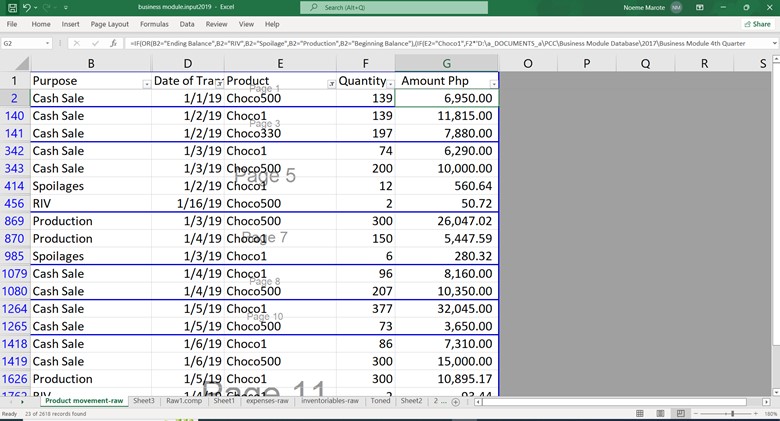Open the Toned sheet tab
Viewport: 780px width, 421px height.
pos(380,401)
